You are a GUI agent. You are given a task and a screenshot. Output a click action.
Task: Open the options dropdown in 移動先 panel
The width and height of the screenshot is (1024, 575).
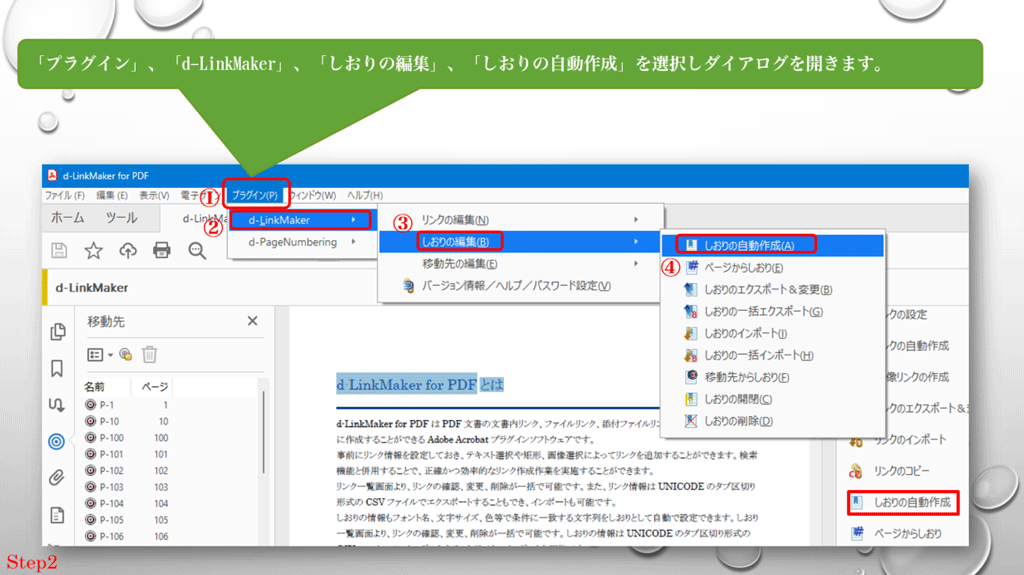pyautogui.click(x=100, y=354)
